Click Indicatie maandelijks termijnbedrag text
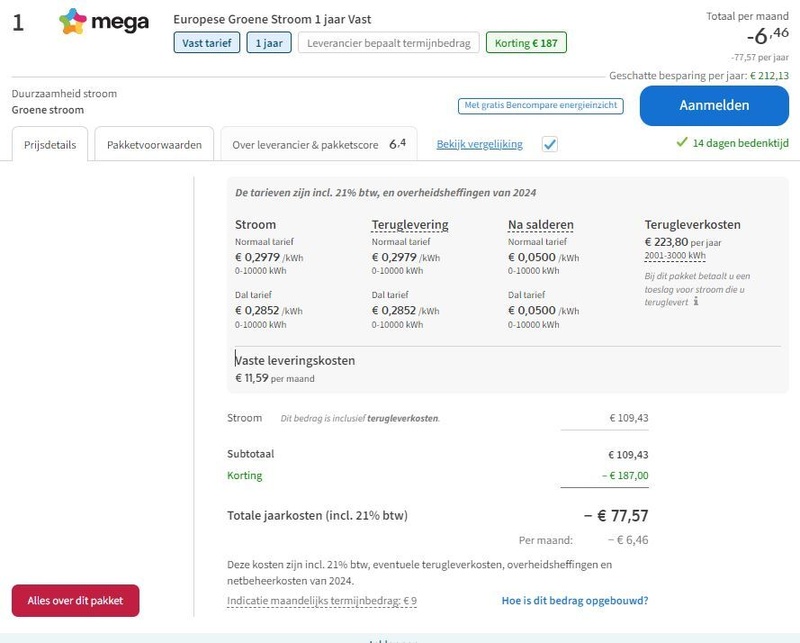The width and height of the screenshot is (800, 643). pos(322,601)
